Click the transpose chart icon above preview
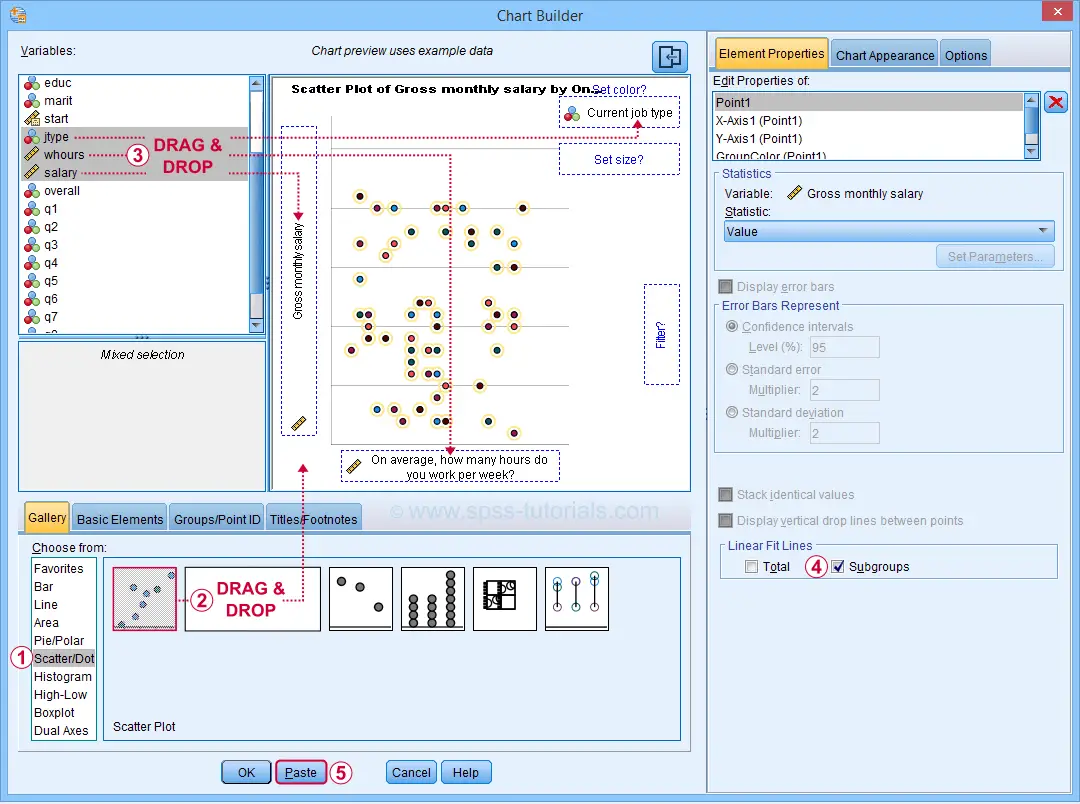 click(669, 56)
